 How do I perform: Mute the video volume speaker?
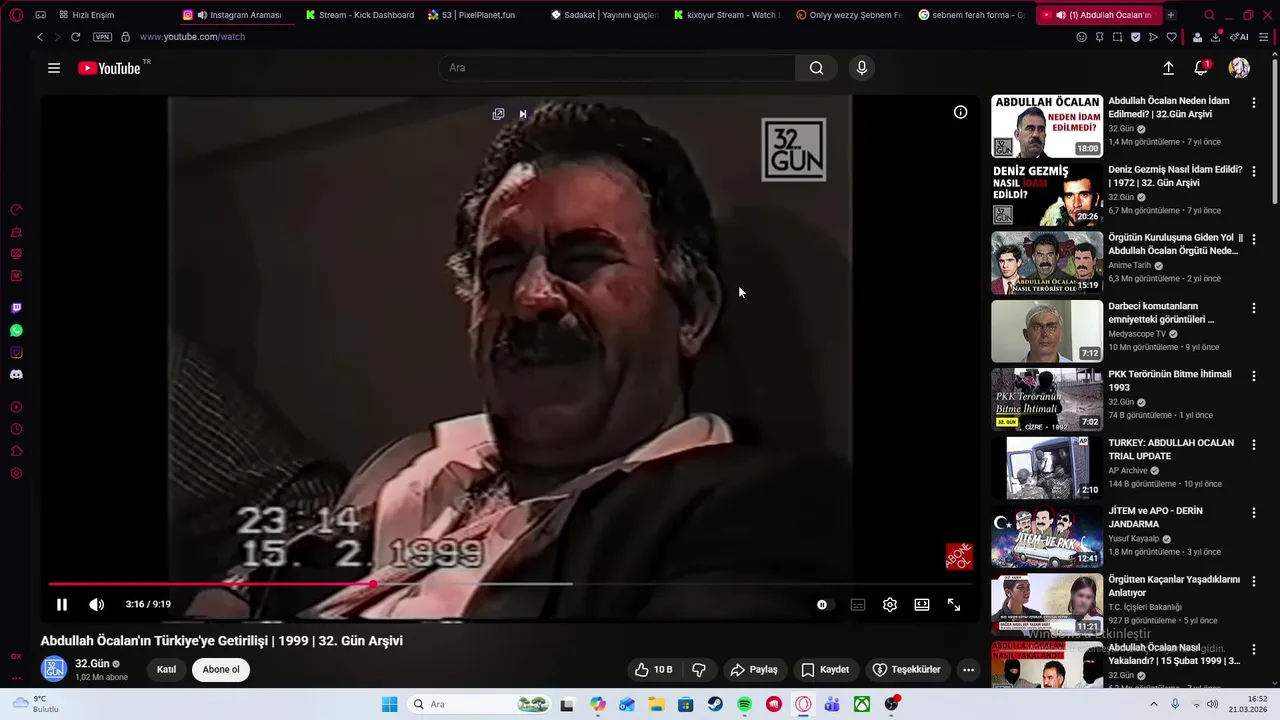[97, 604]
